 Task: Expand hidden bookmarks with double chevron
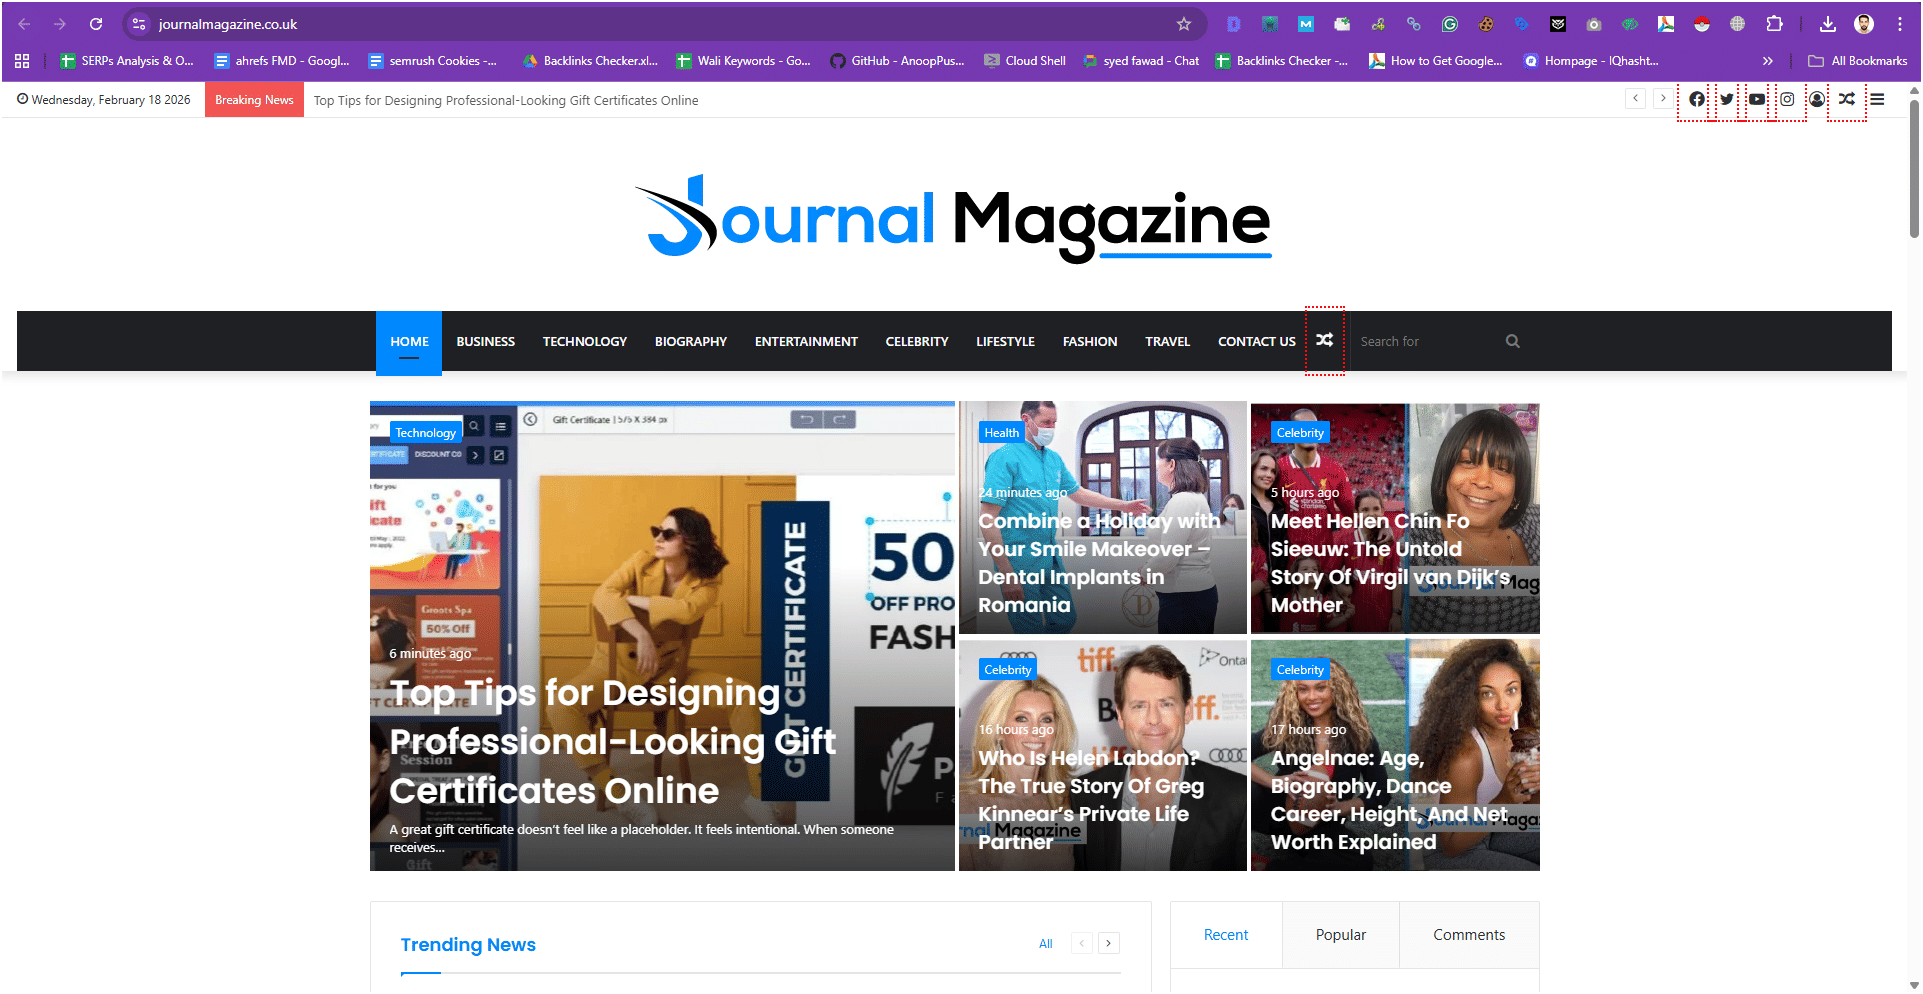[x=1768, y=61]
